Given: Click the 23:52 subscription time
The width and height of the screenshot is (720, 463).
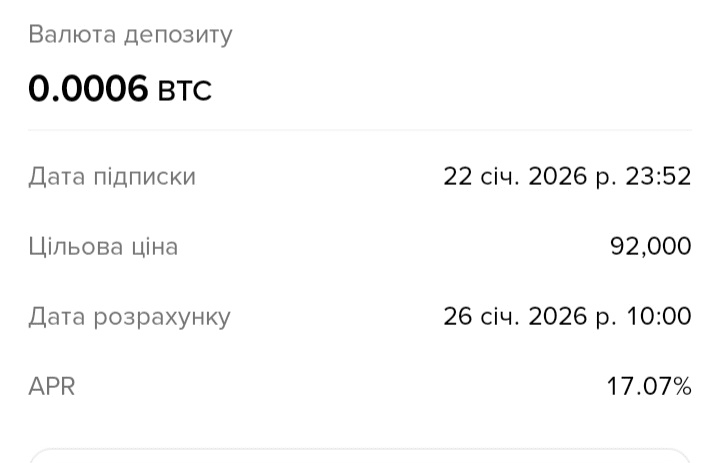Looking at the screenshot, I should click(x=659, y=177).
